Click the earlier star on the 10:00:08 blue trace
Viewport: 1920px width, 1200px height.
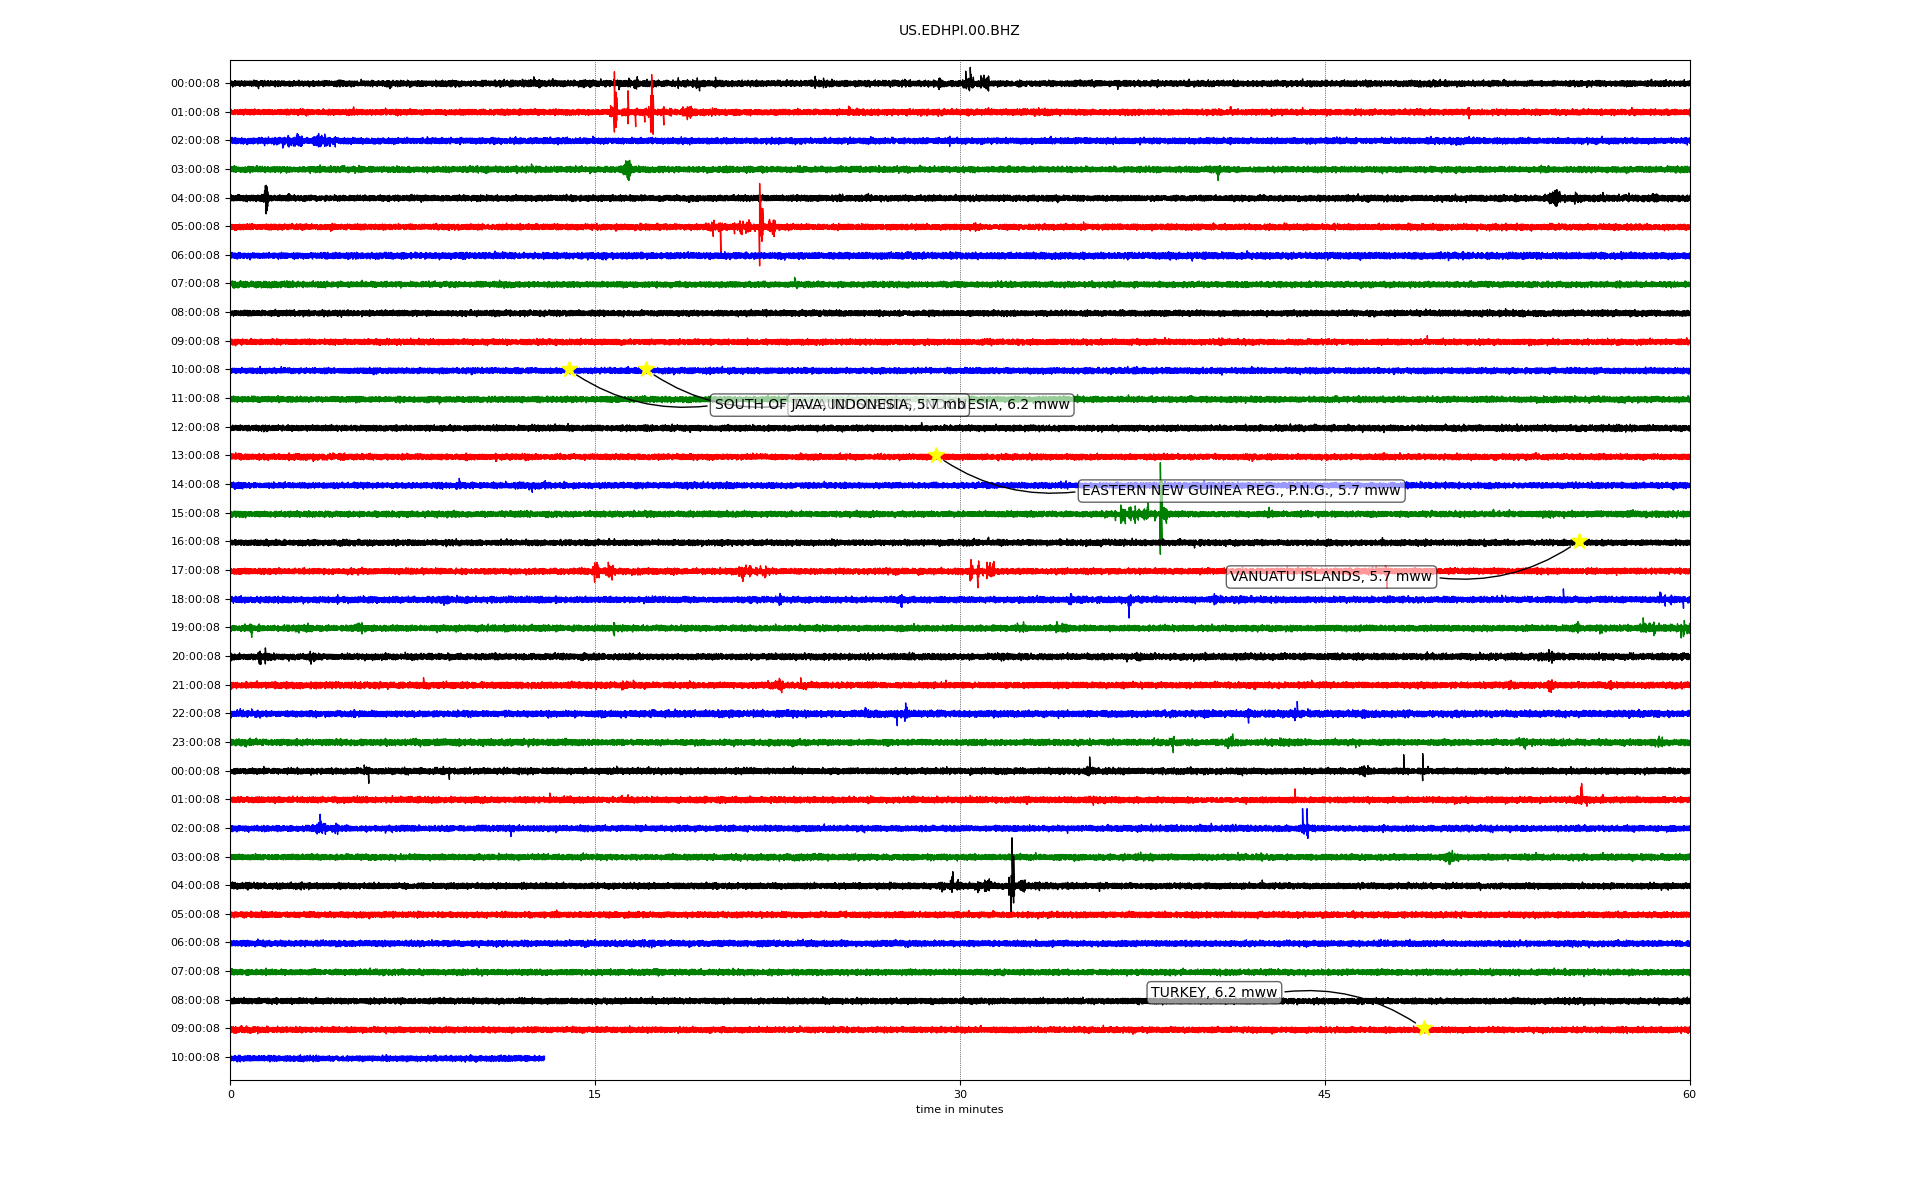coord(569,369)
